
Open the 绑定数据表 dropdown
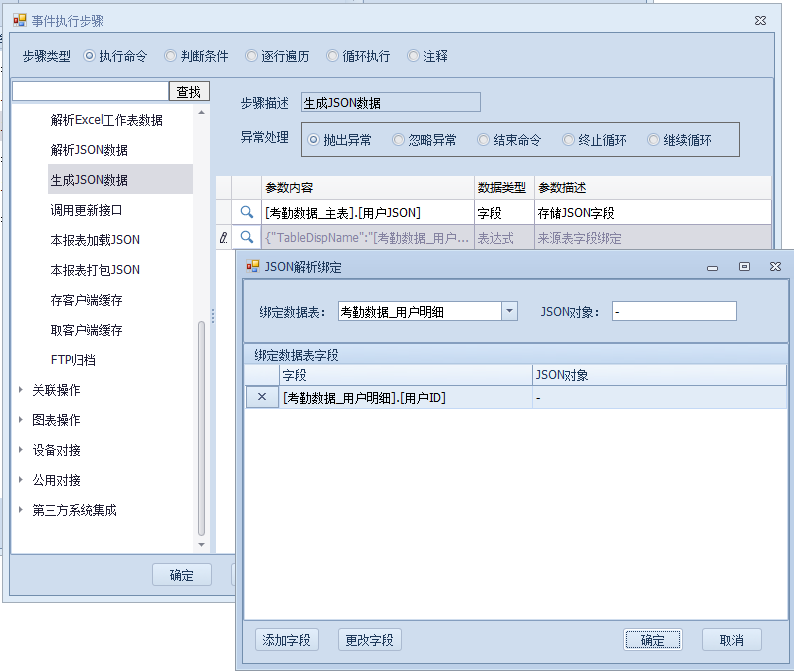pos(509,311)
